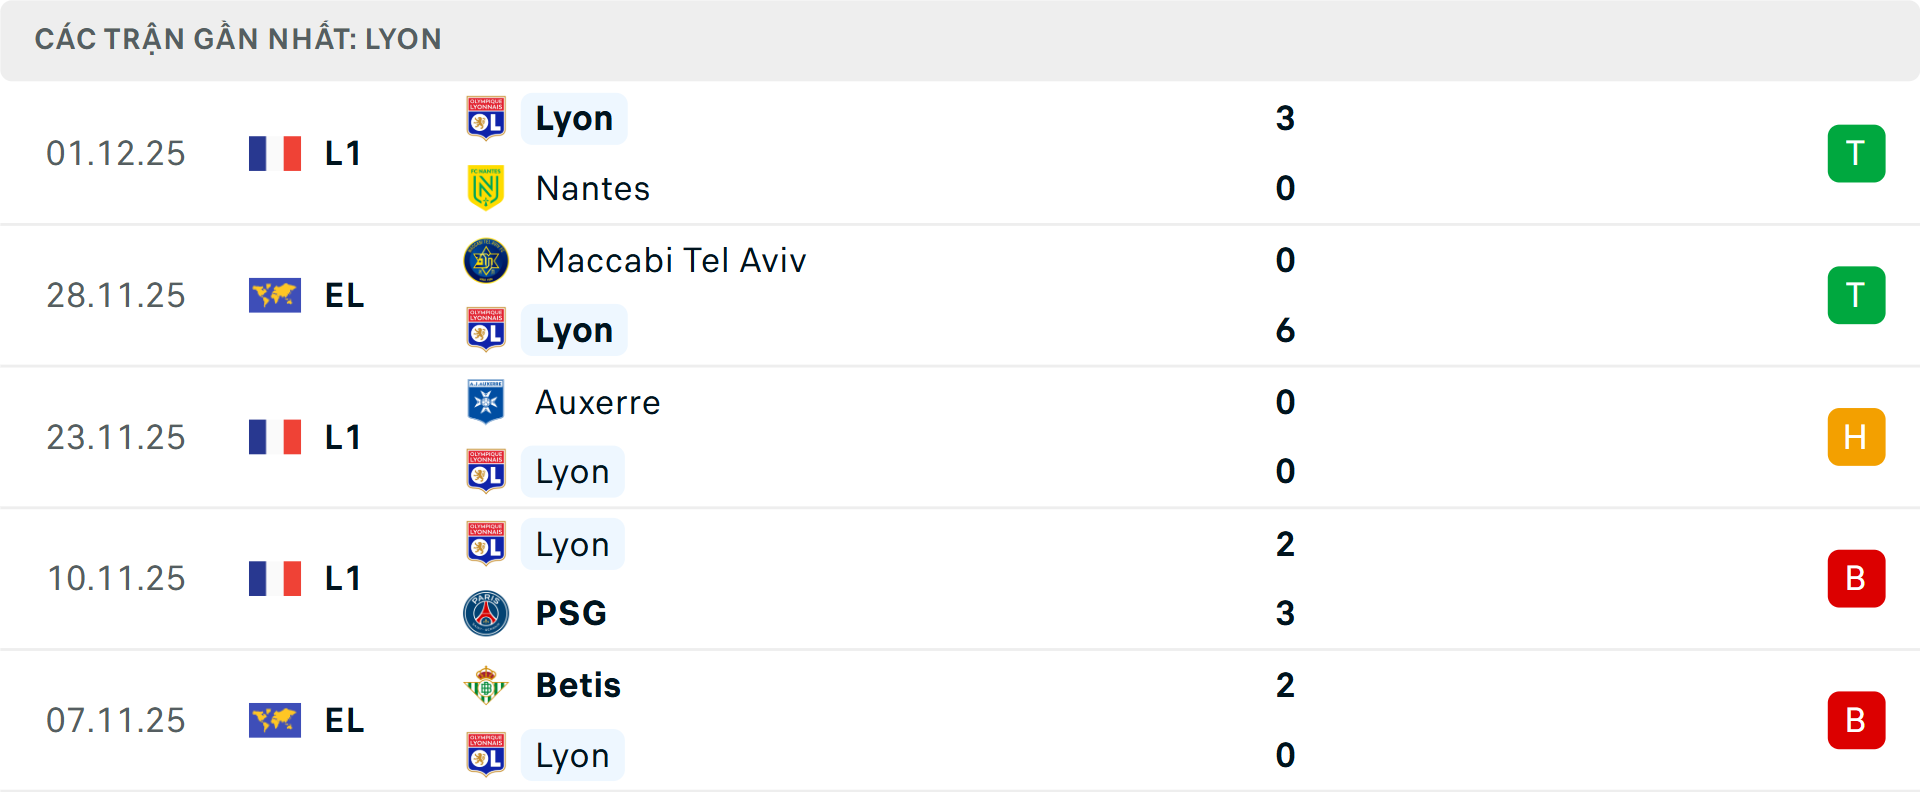1920x792 pixels.
Task: Click the Nantes club crest icon
Action: (486, 188)
